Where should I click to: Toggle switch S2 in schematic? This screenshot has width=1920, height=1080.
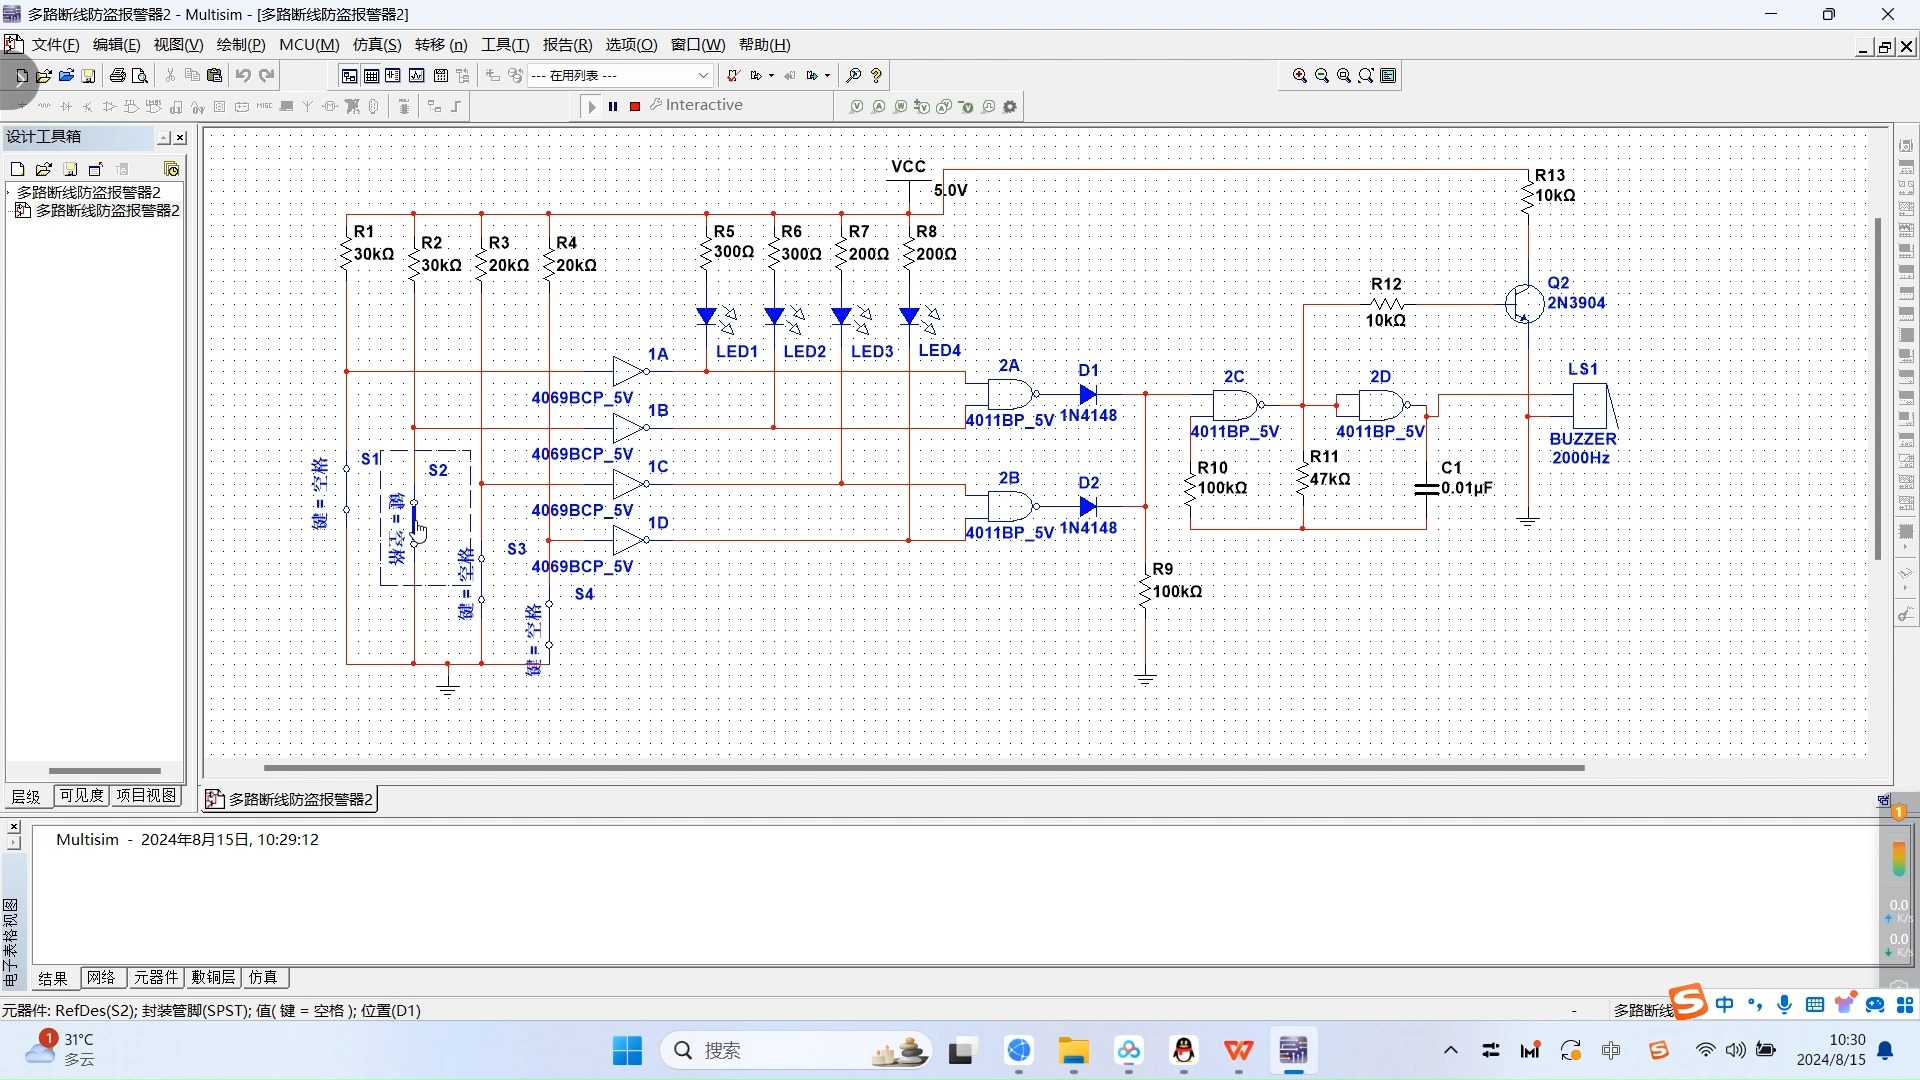(415, 522)
